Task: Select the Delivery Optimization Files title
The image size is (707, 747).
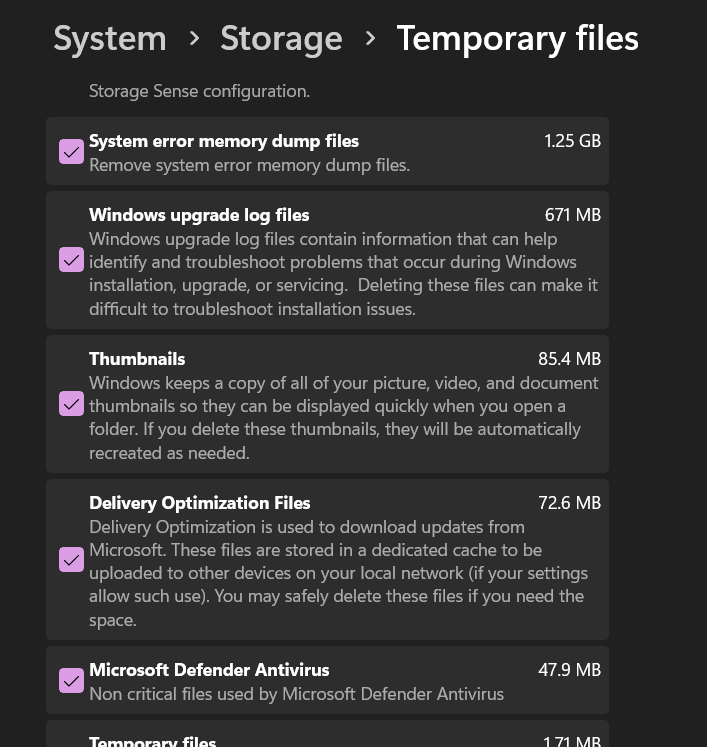Action: [200, 503]
